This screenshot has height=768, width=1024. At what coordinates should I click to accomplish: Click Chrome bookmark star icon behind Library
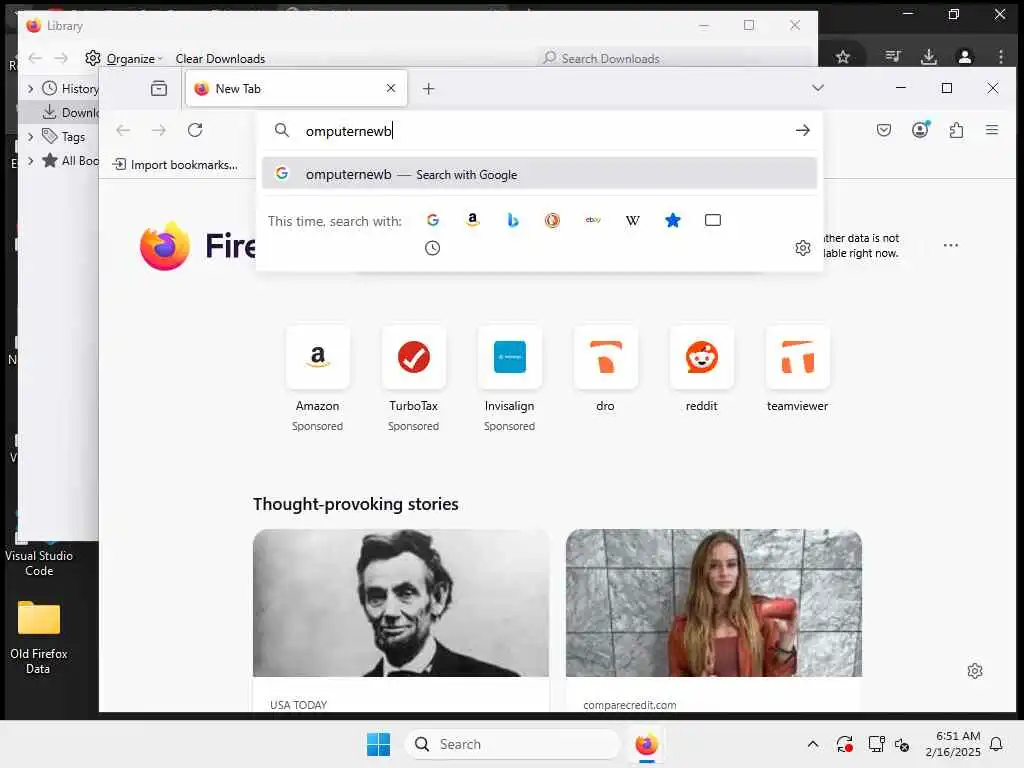[x=843, y=57]
